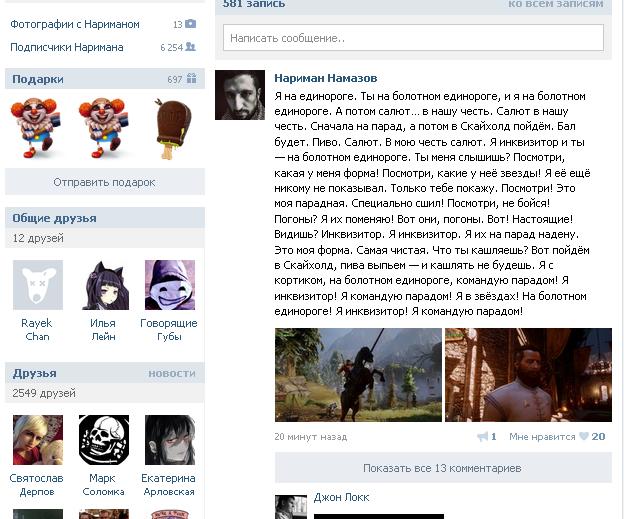The image size is (631, 519).
Task: Open Екатерина Арловская avatar
Action: 170,440
